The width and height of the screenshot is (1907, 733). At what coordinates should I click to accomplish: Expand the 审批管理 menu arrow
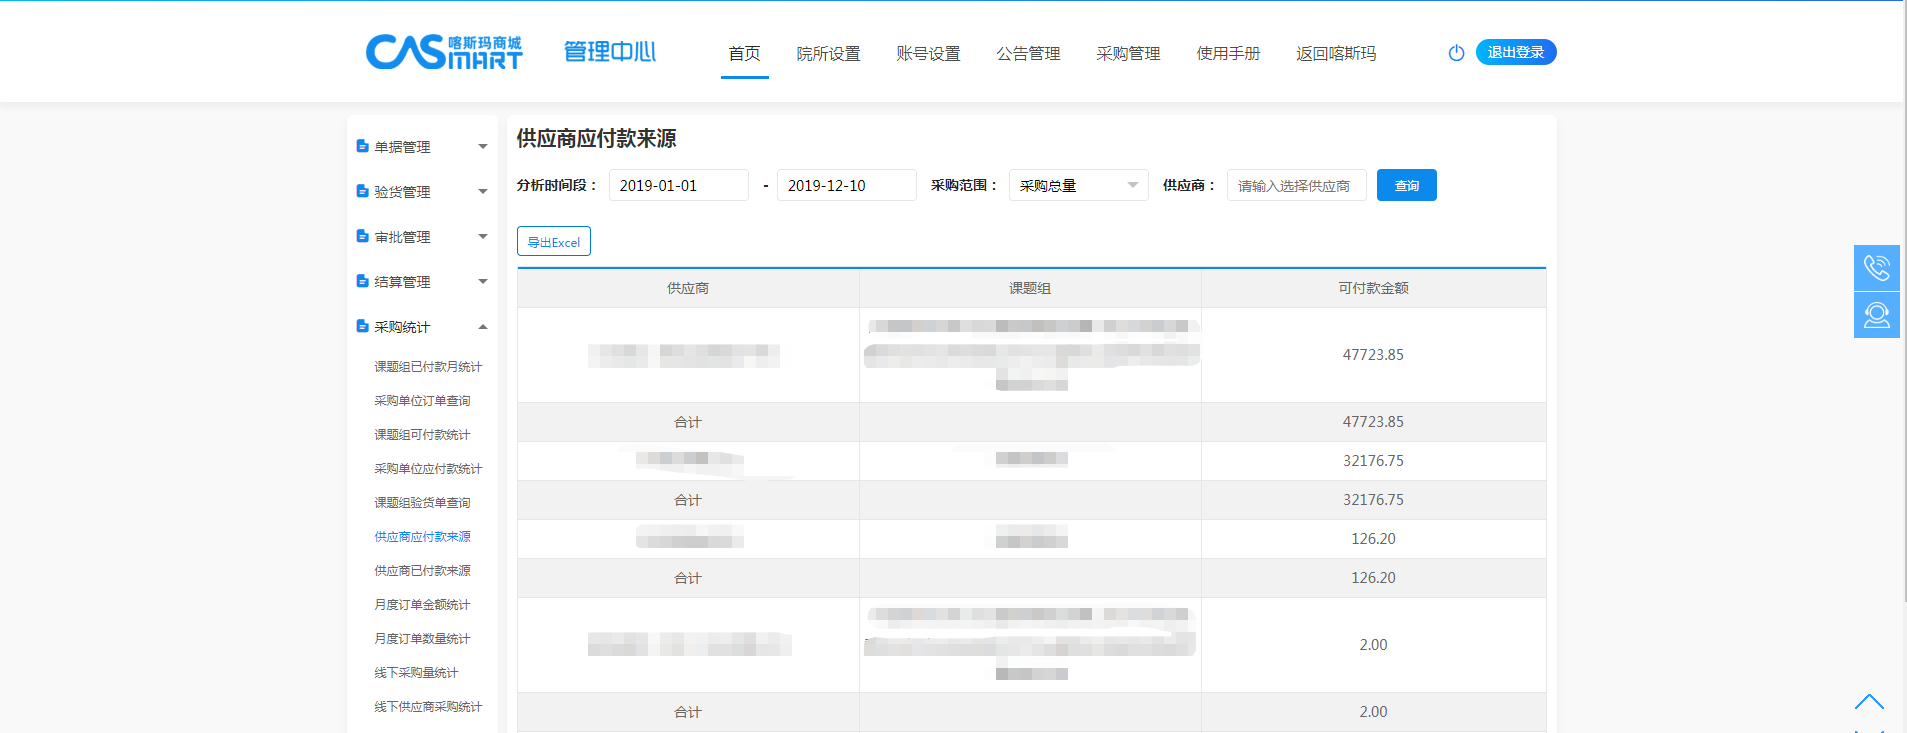point(483,237)
